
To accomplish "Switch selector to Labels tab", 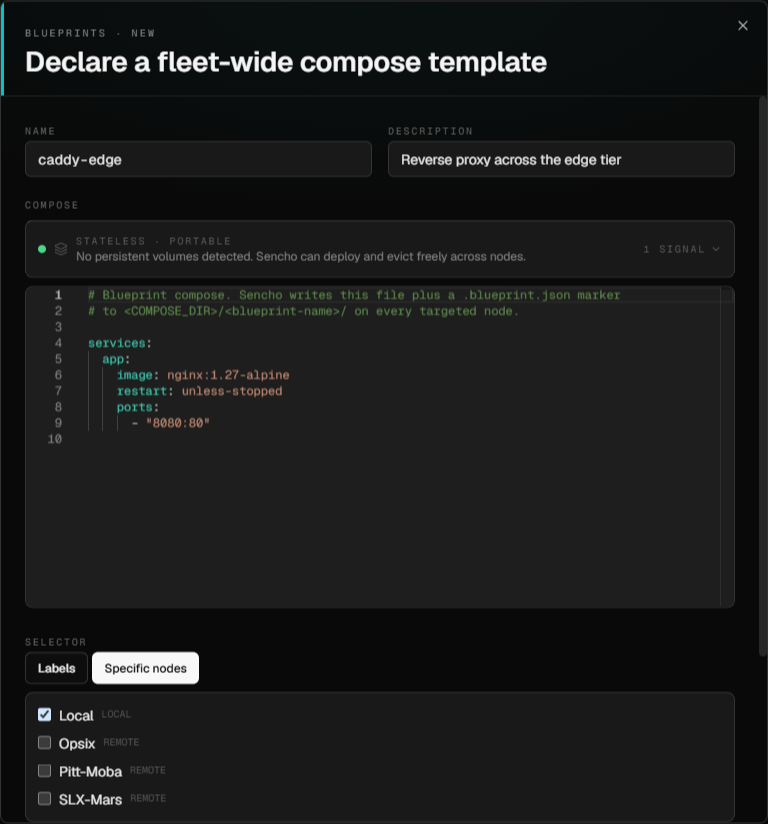I will click(x=56, y=668).
